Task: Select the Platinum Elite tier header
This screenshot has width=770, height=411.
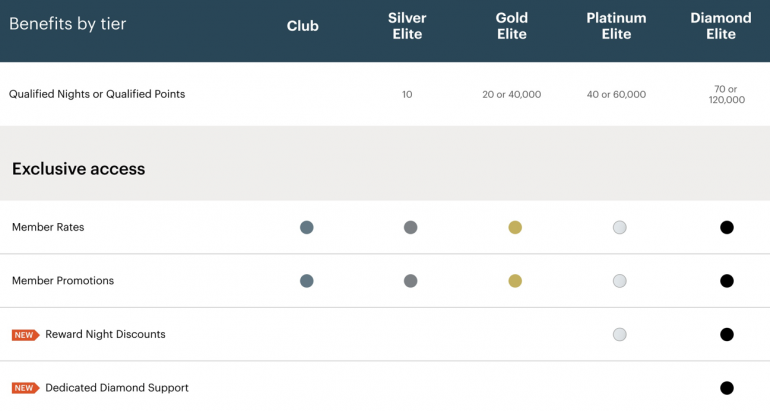Action: click(x=616, y=26)
